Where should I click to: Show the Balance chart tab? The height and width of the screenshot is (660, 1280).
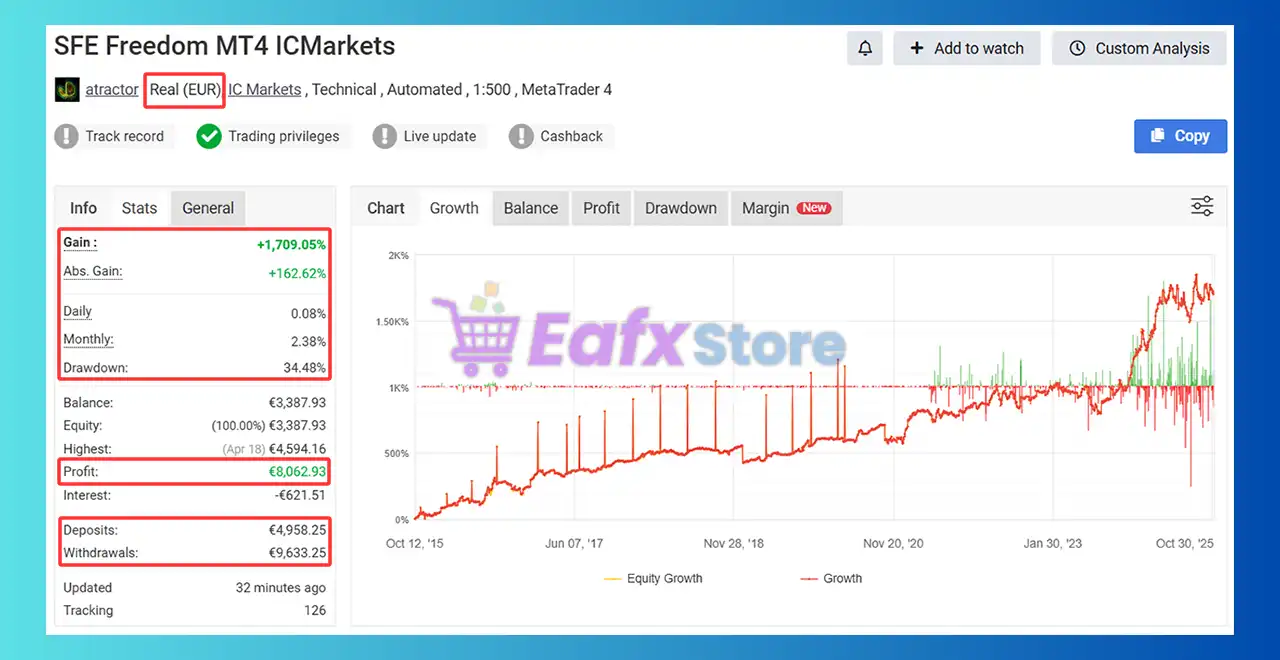[530, 208]
